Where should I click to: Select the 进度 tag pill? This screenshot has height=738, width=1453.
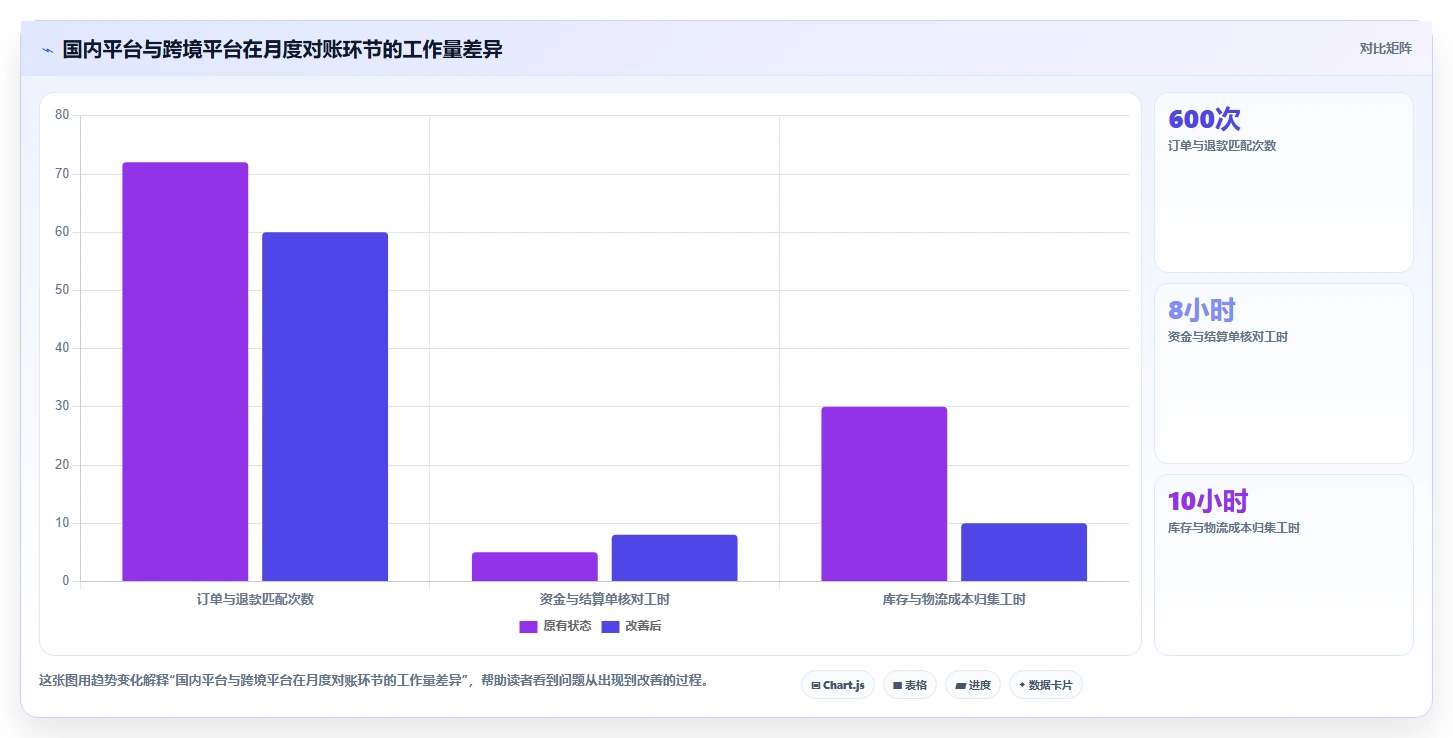pyautogui.click(x=973, y=685)
